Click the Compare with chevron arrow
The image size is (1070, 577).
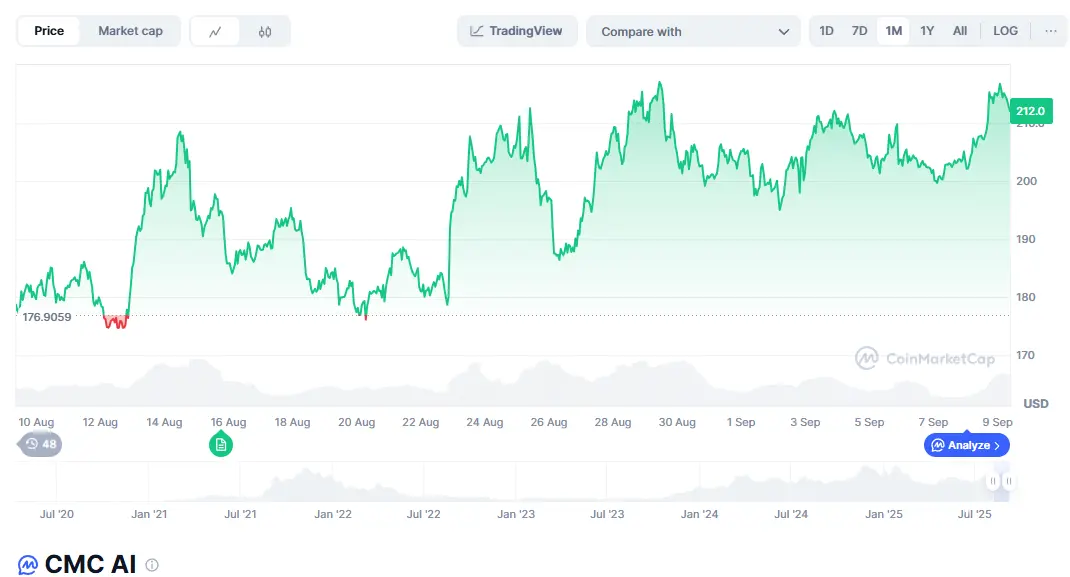[783, 32]
